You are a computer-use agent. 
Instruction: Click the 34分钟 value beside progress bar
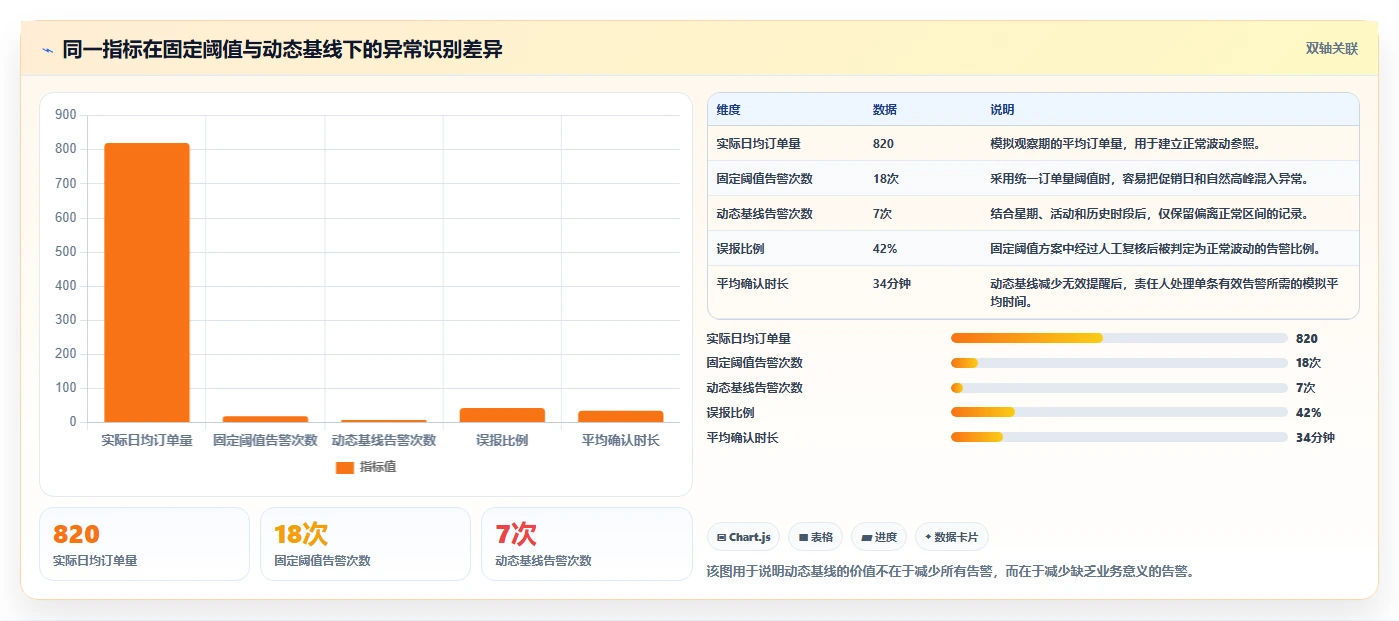[x=1315, y=437]
